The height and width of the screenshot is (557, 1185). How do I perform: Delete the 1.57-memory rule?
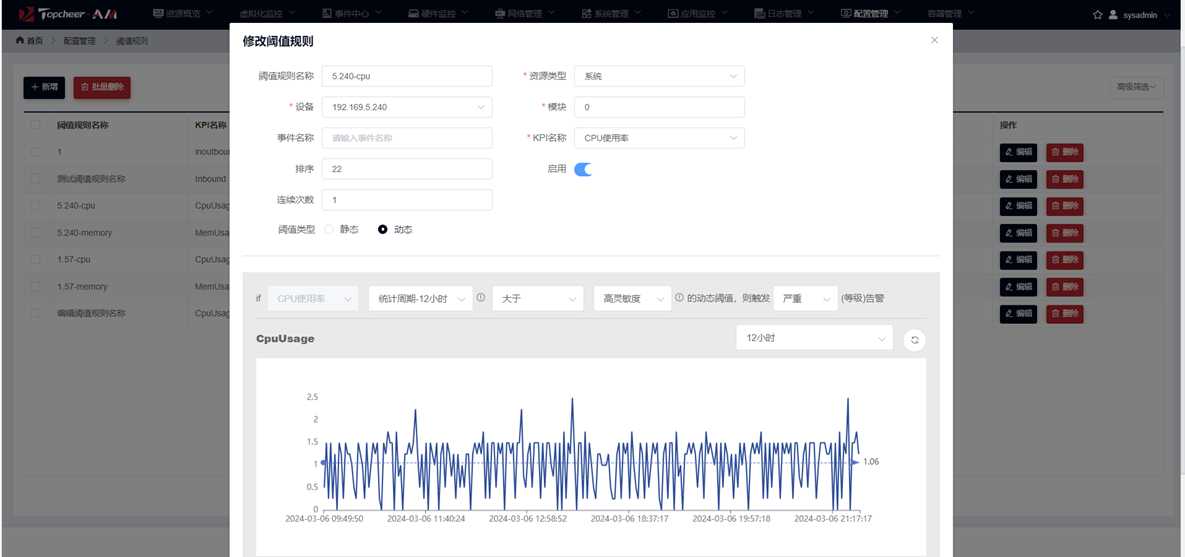[1065, 286]
